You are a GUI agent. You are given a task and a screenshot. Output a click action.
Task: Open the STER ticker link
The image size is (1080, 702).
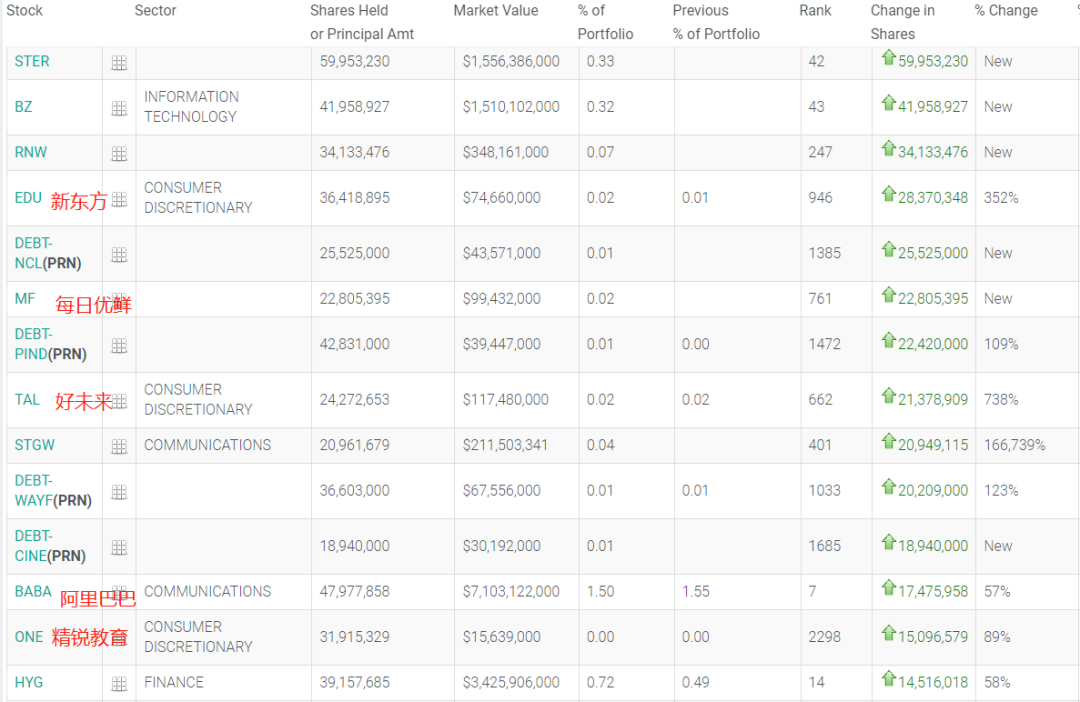pyautogui.click(x=32, y=61)
